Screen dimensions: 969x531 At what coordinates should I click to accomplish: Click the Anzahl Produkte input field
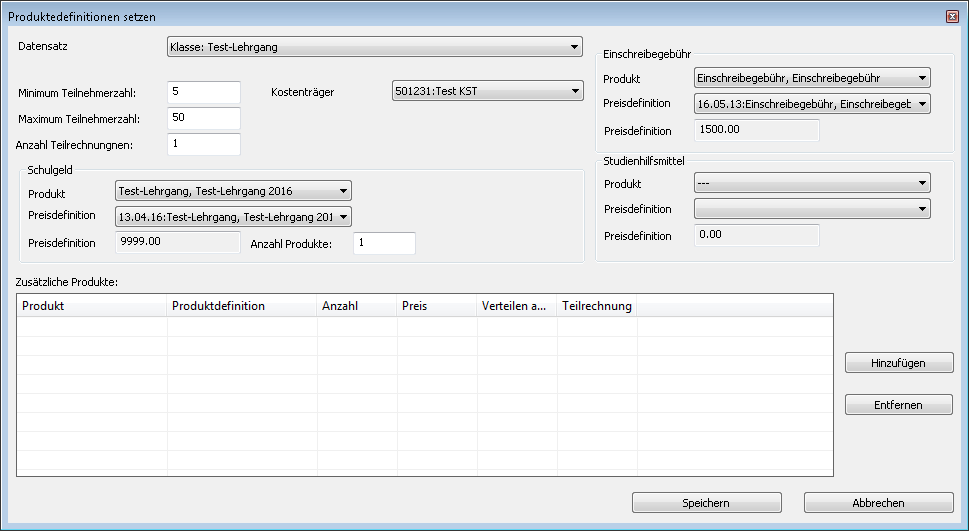point(384,243)
